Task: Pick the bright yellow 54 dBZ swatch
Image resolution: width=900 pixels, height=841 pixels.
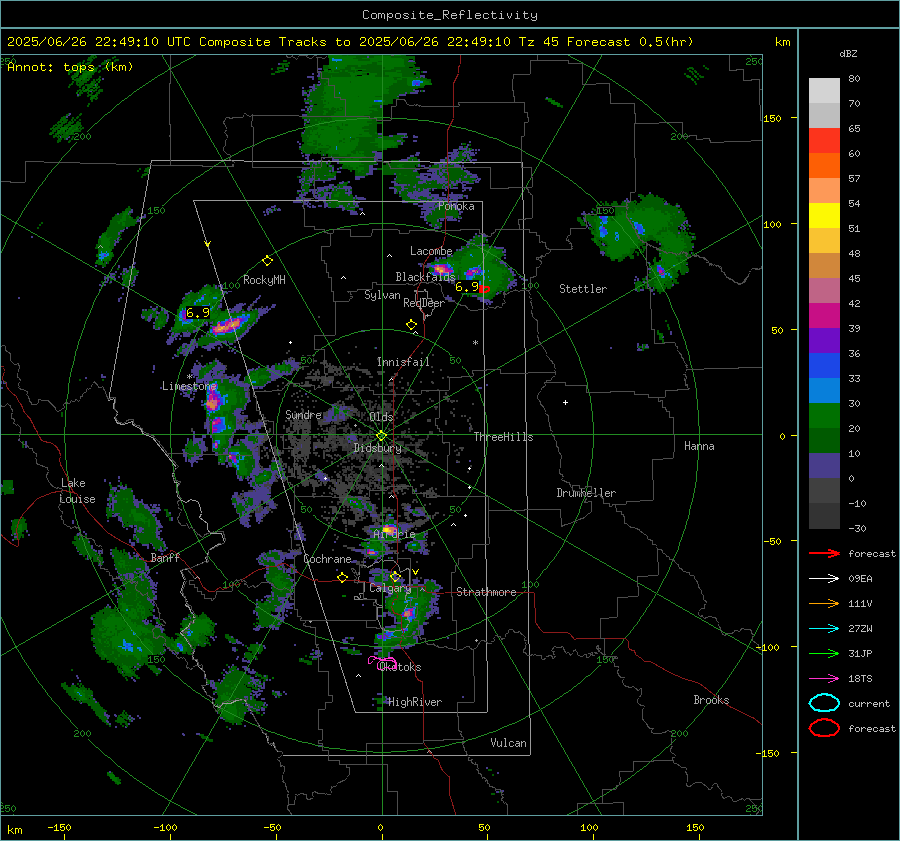Action: click(x=824, y=215)
